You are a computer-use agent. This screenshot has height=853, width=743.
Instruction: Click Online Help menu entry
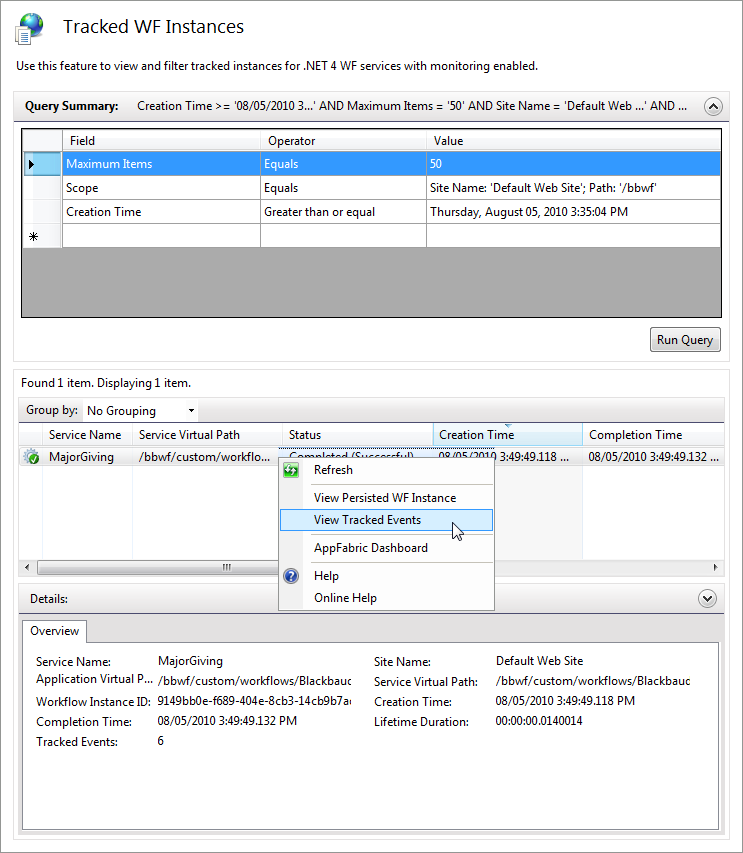click(345, 598)
